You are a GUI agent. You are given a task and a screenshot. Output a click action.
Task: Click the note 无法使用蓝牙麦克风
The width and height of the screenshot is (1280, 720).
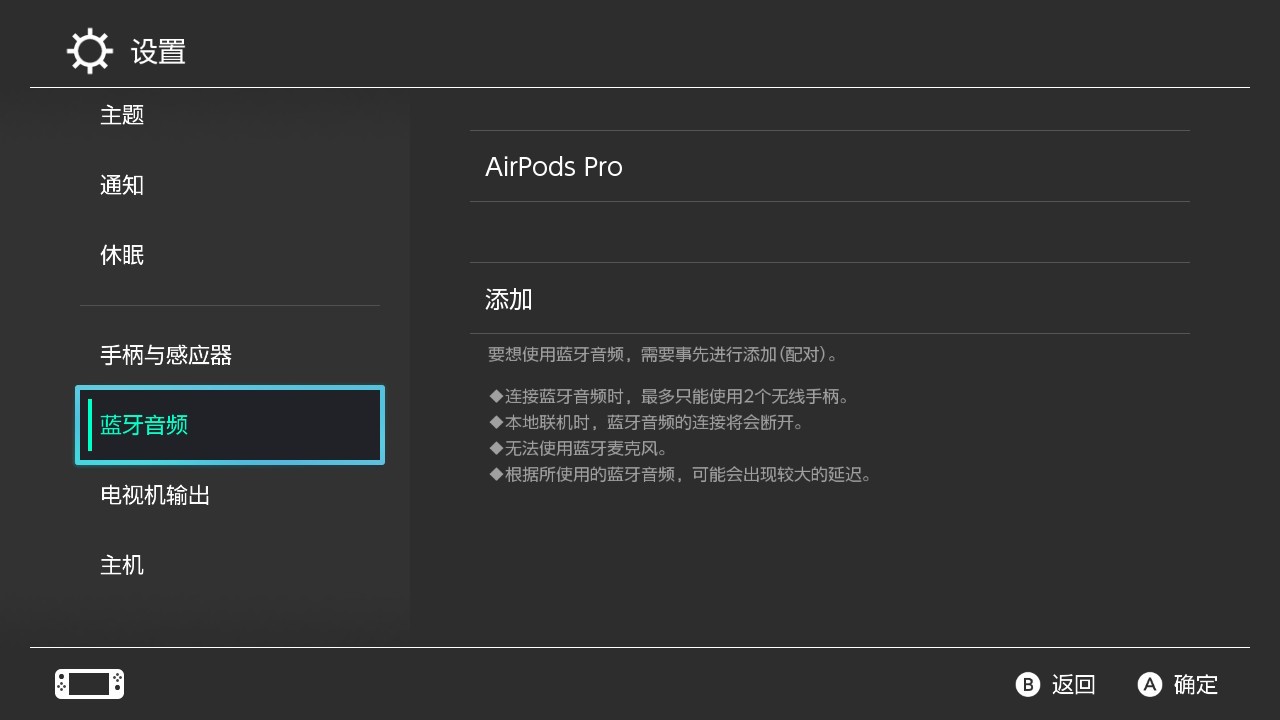coord(579,448)
